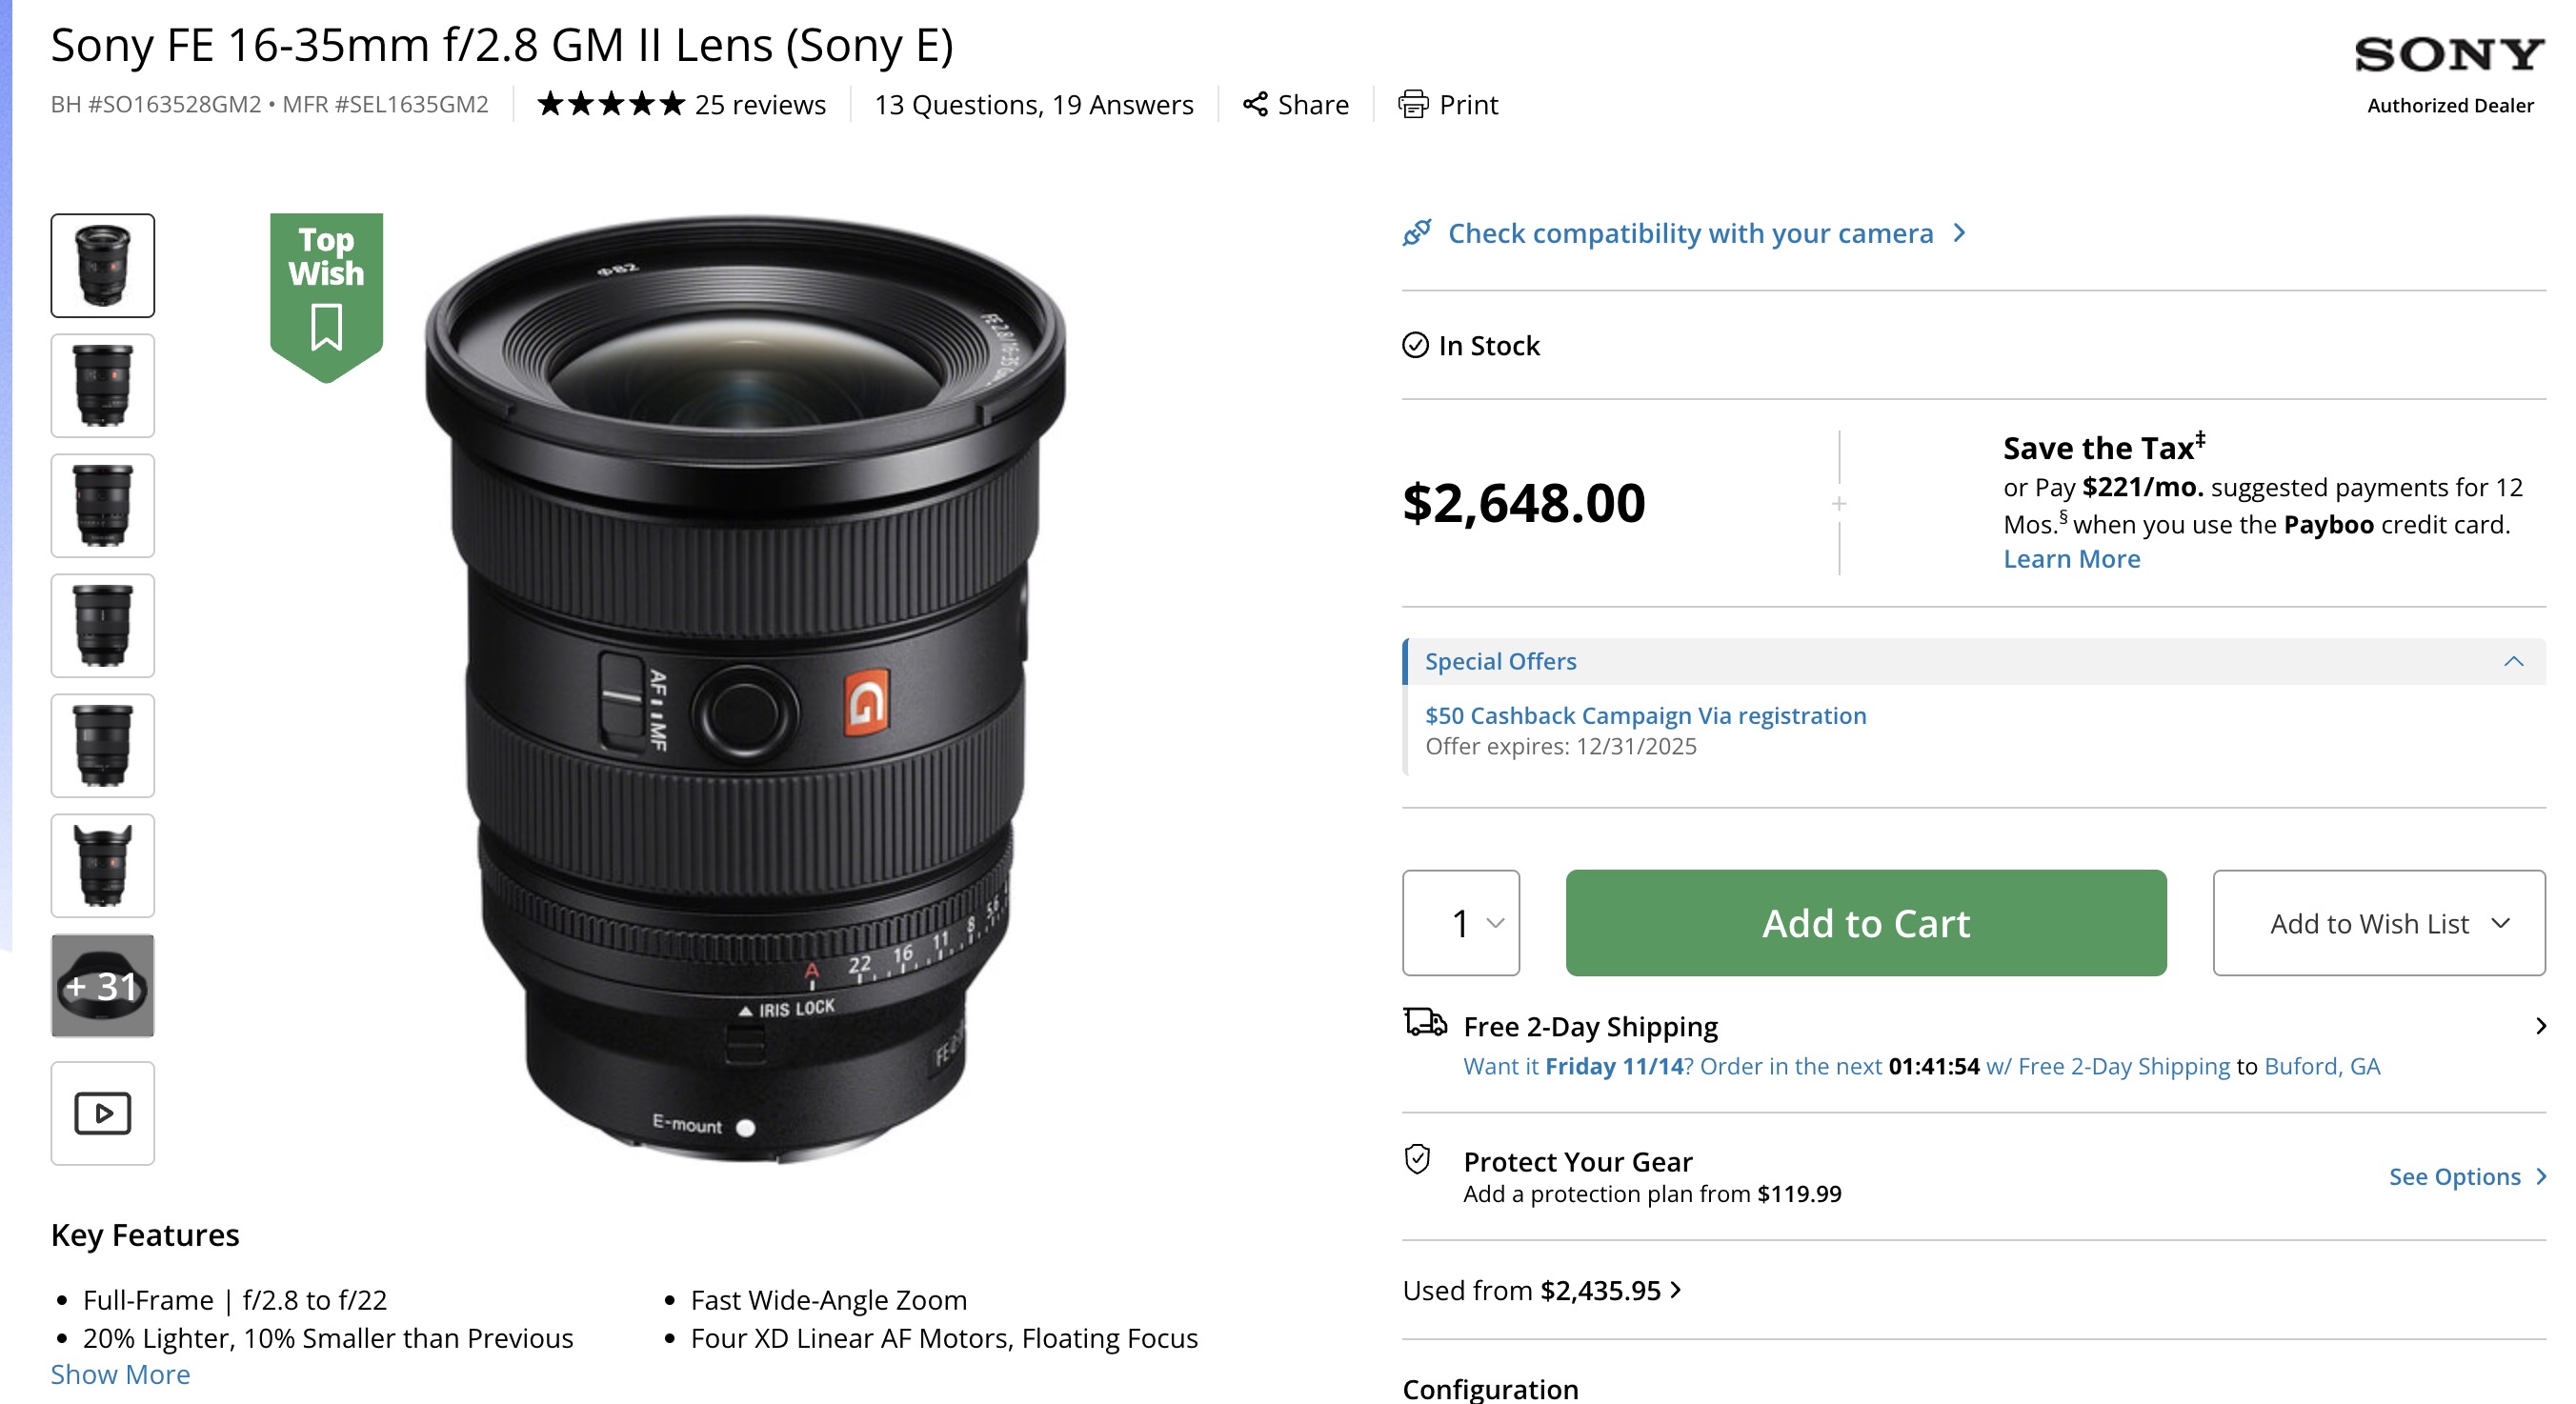2576x1404 pixels.
Task: View the 25 reviews
Action: [x=760, y=104]
